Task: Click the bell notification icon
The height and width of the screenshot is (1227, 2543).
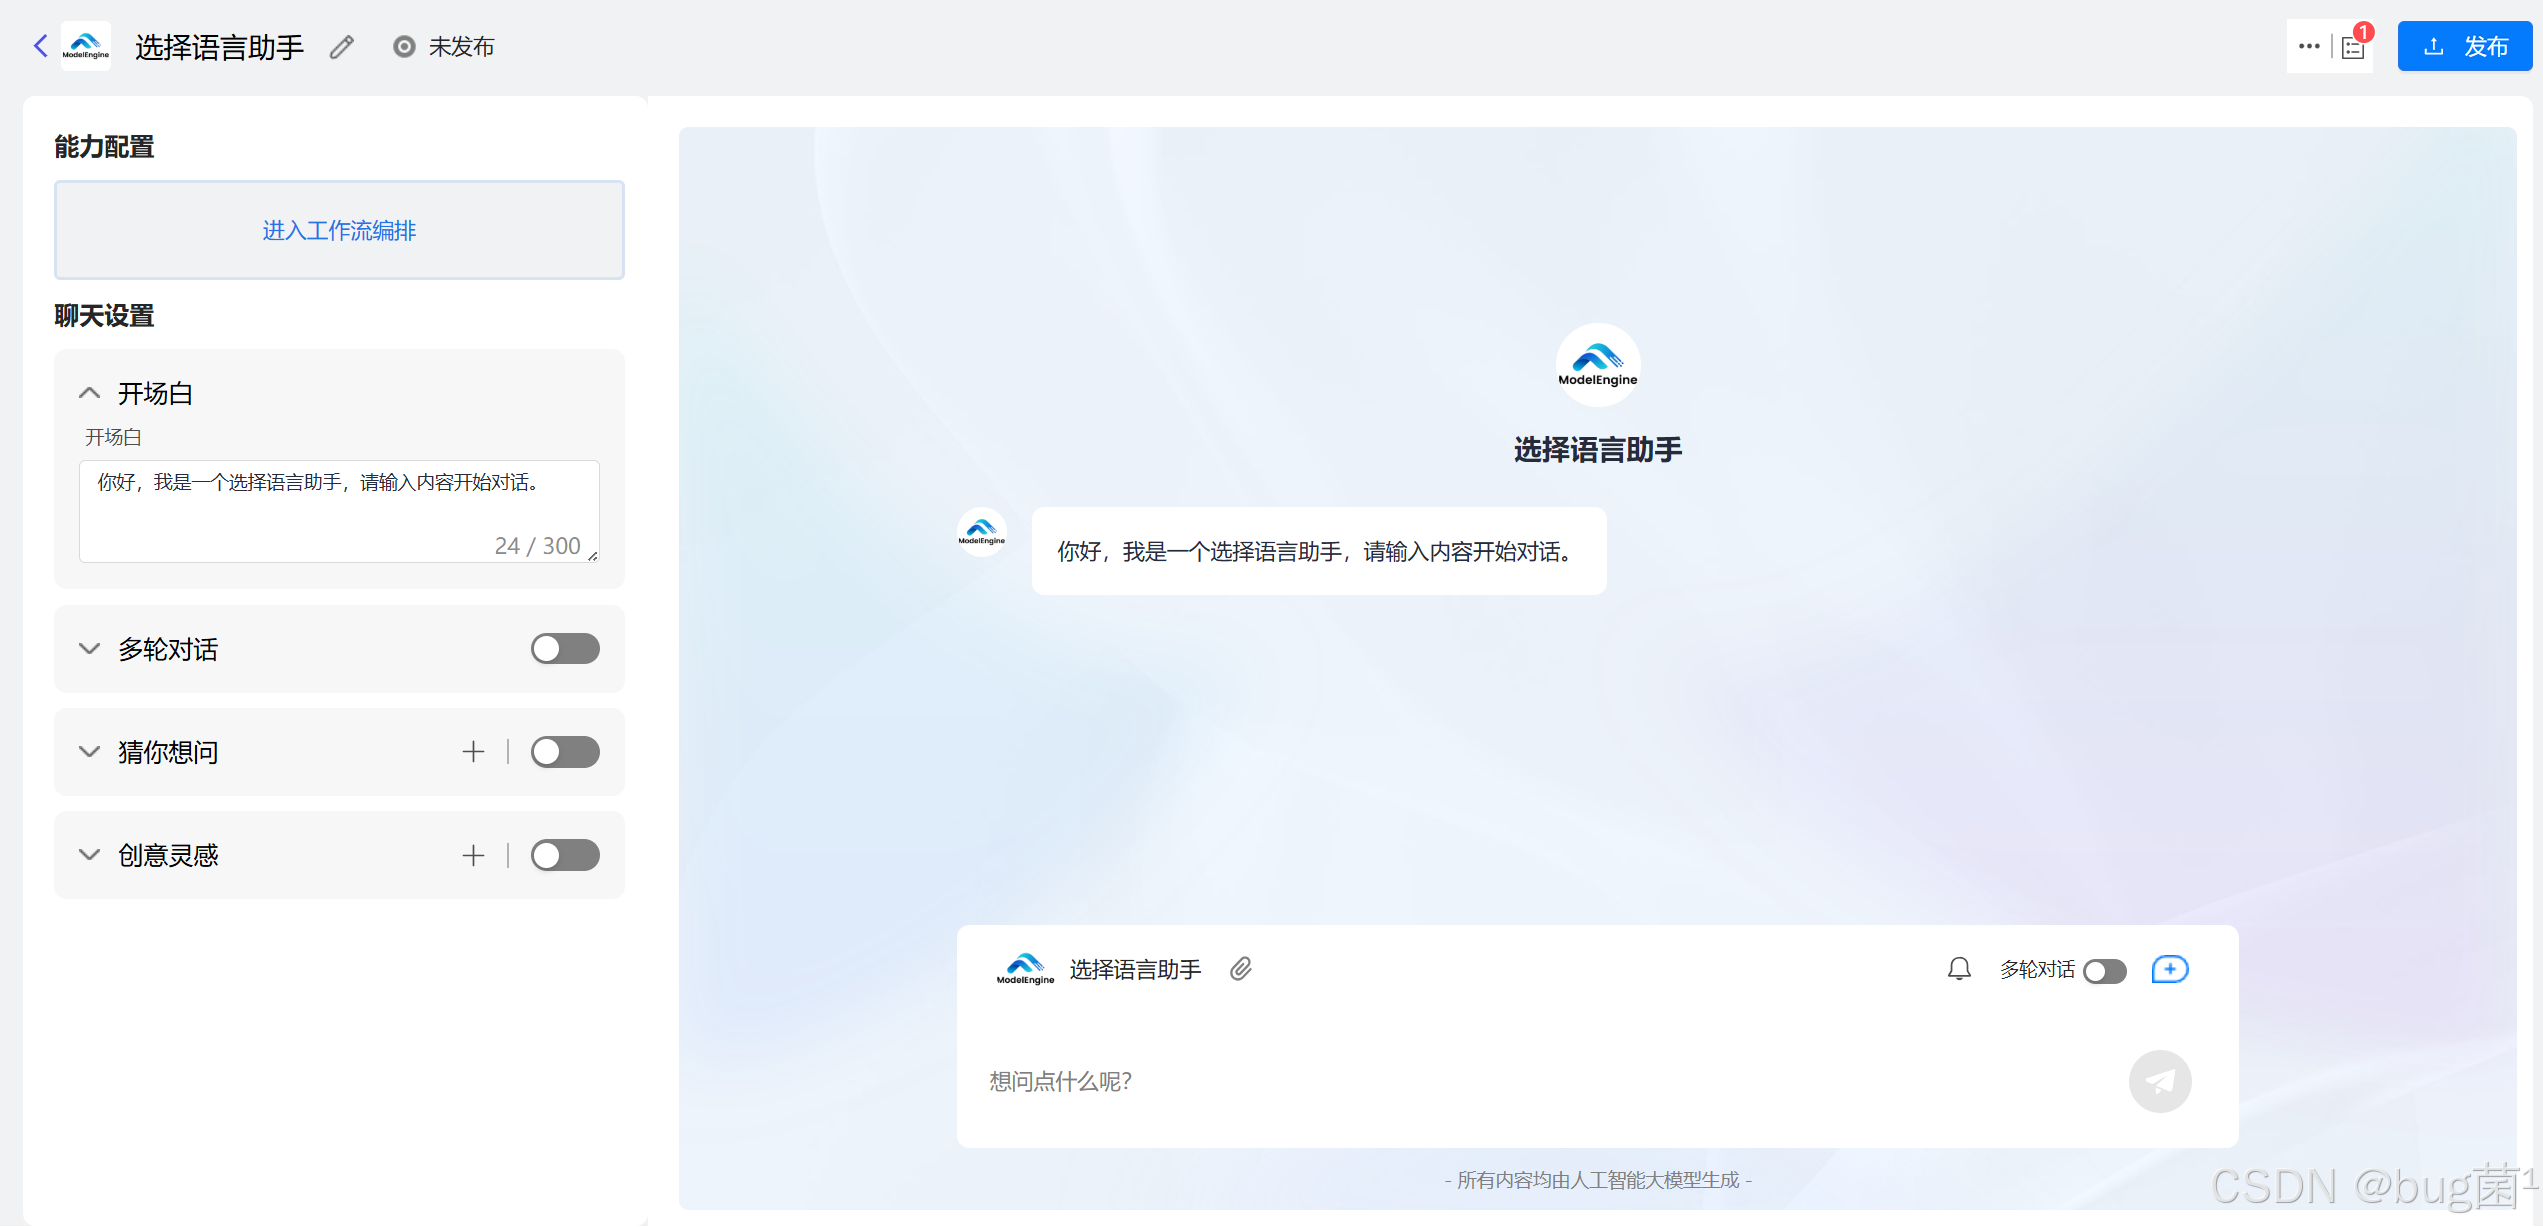Action: coord(1959,969)
